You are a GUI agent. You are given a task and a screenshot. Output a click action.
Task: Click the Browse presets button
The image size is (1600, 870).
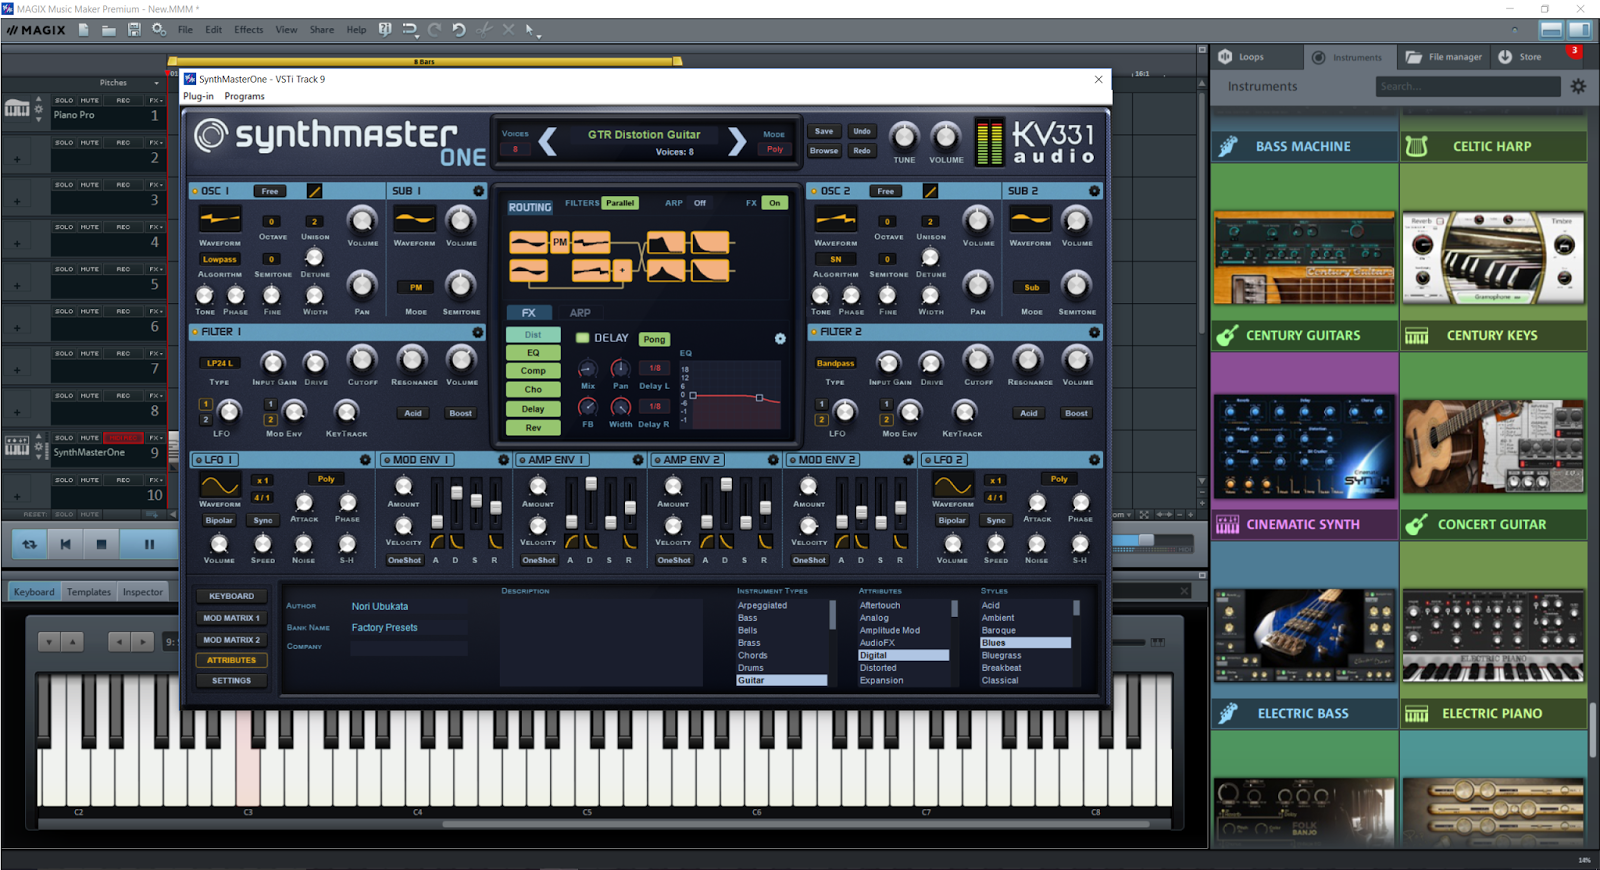pyautogui.click(x=824, y=151)
